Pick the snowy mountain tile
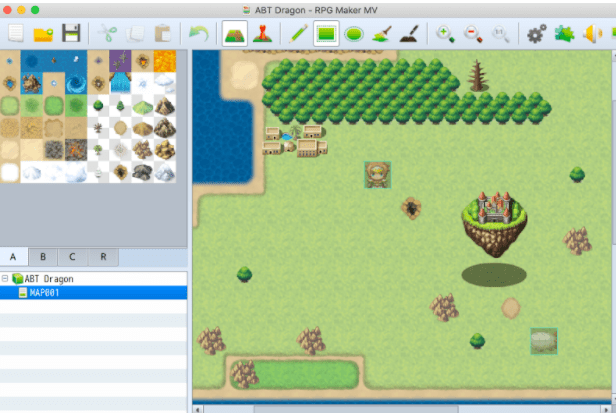This screenshot has height=413, width=616. pos(165,172)
